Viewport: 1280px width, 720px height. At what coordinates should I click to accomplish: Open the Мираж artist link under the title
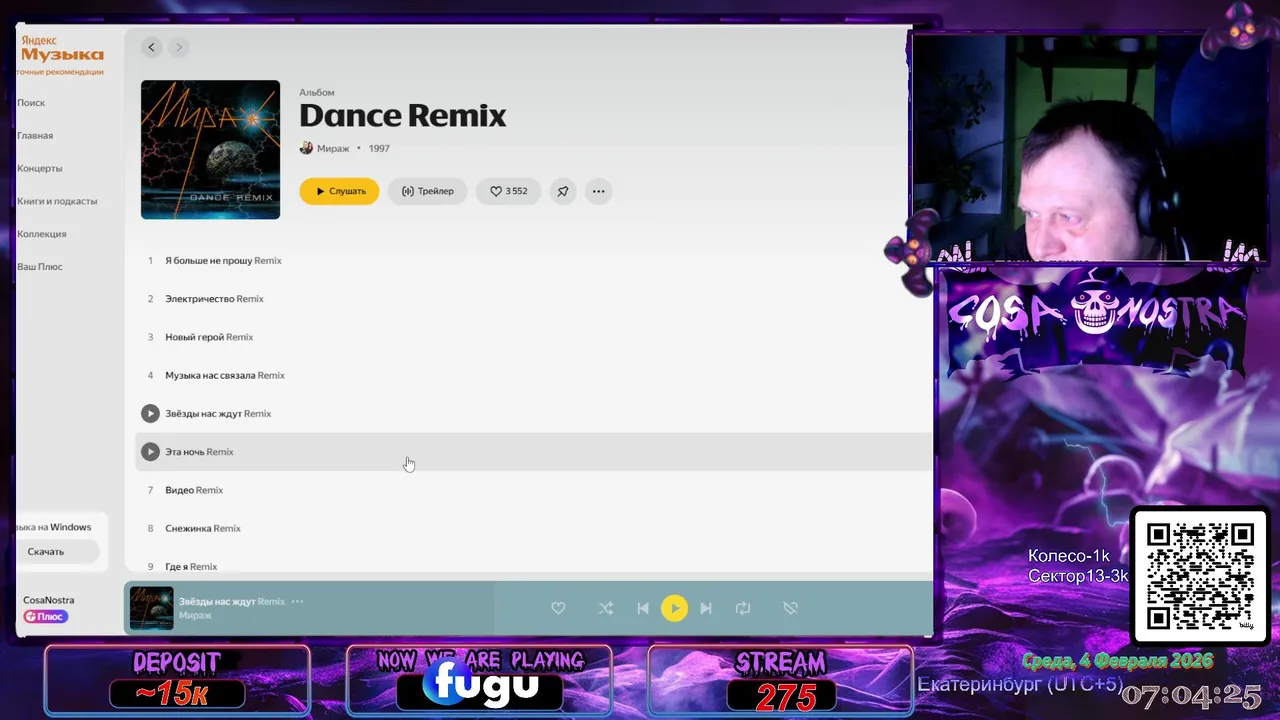coord(333,148)
